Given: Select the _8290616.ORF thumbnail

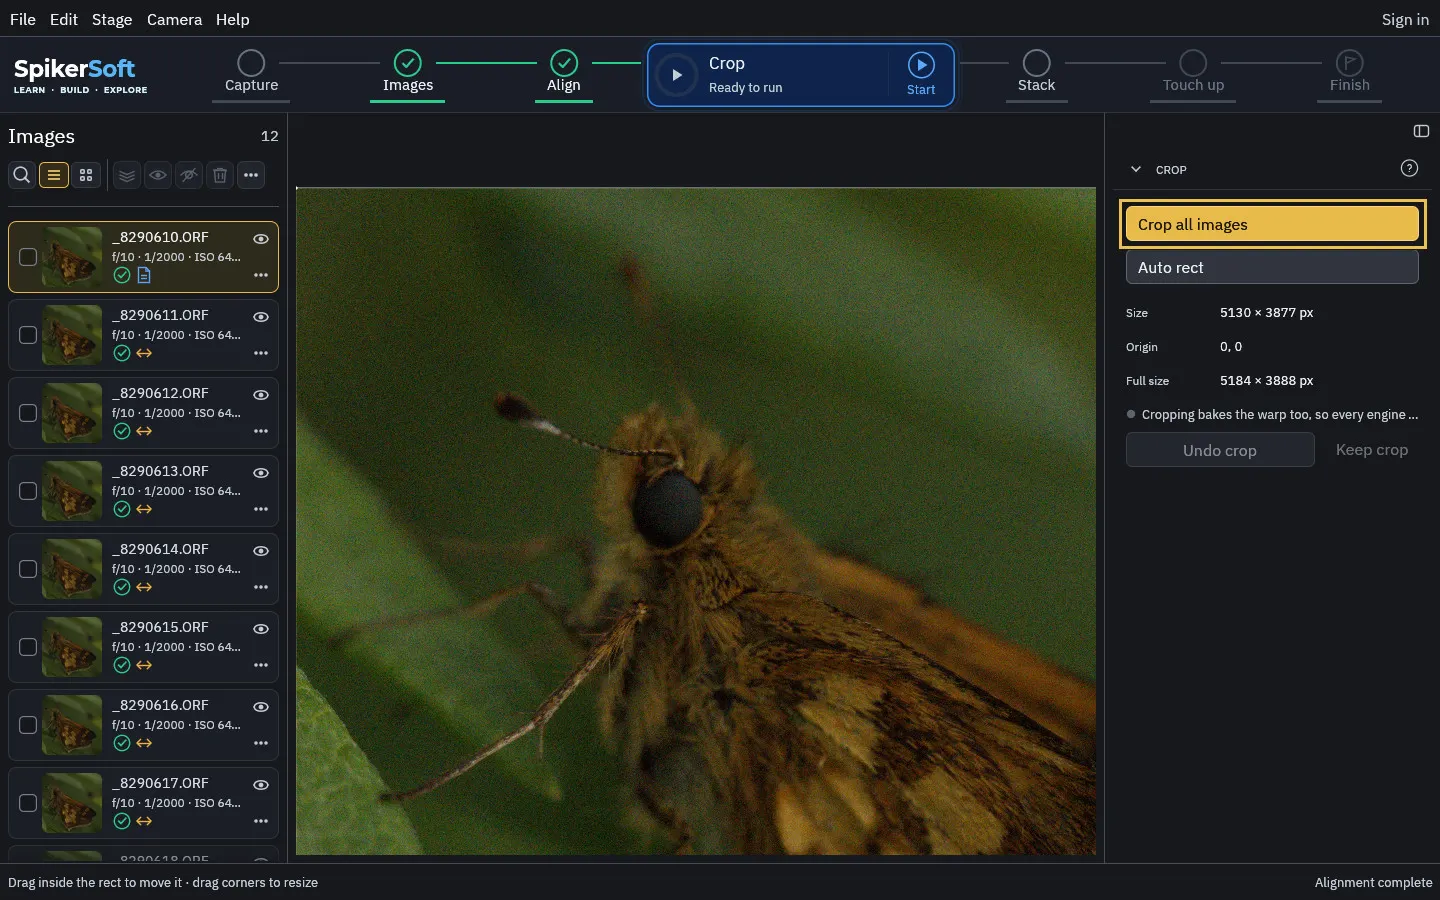Looking at the screenshot, I should pyautogui.click(x=72, y=725).
